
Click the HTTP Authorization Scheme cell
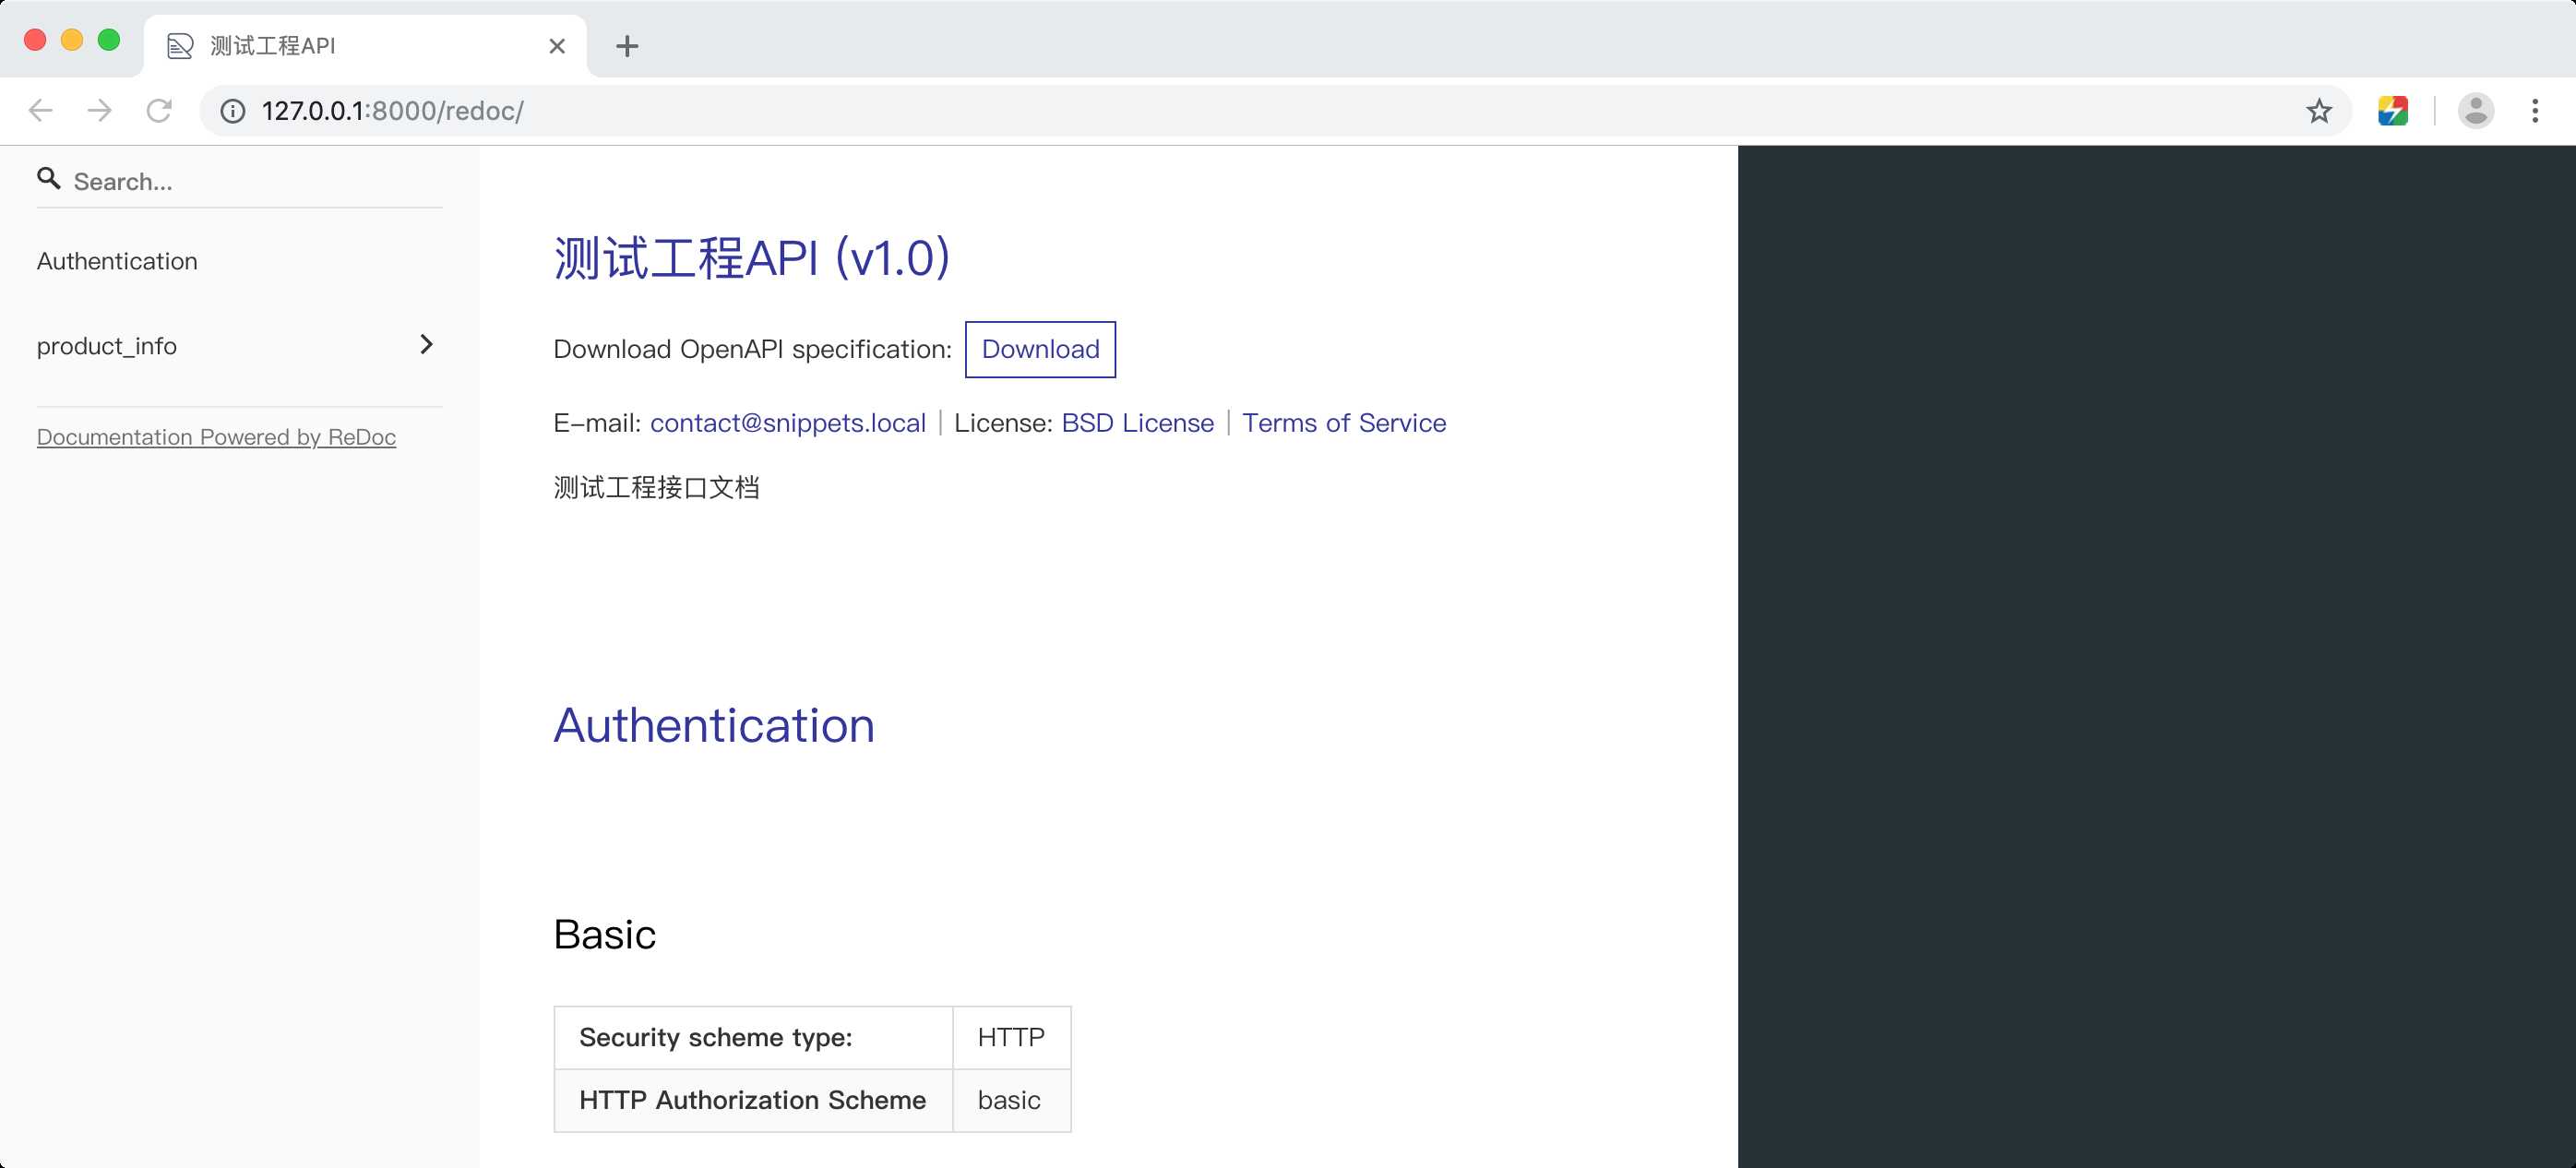753,1100
